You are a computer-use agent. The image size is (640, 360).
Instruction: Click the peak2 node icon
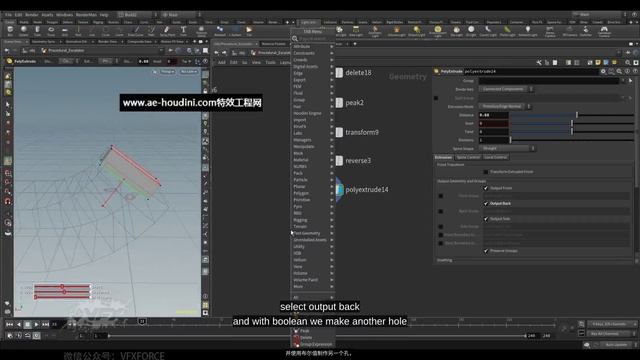tap(339, 102)
